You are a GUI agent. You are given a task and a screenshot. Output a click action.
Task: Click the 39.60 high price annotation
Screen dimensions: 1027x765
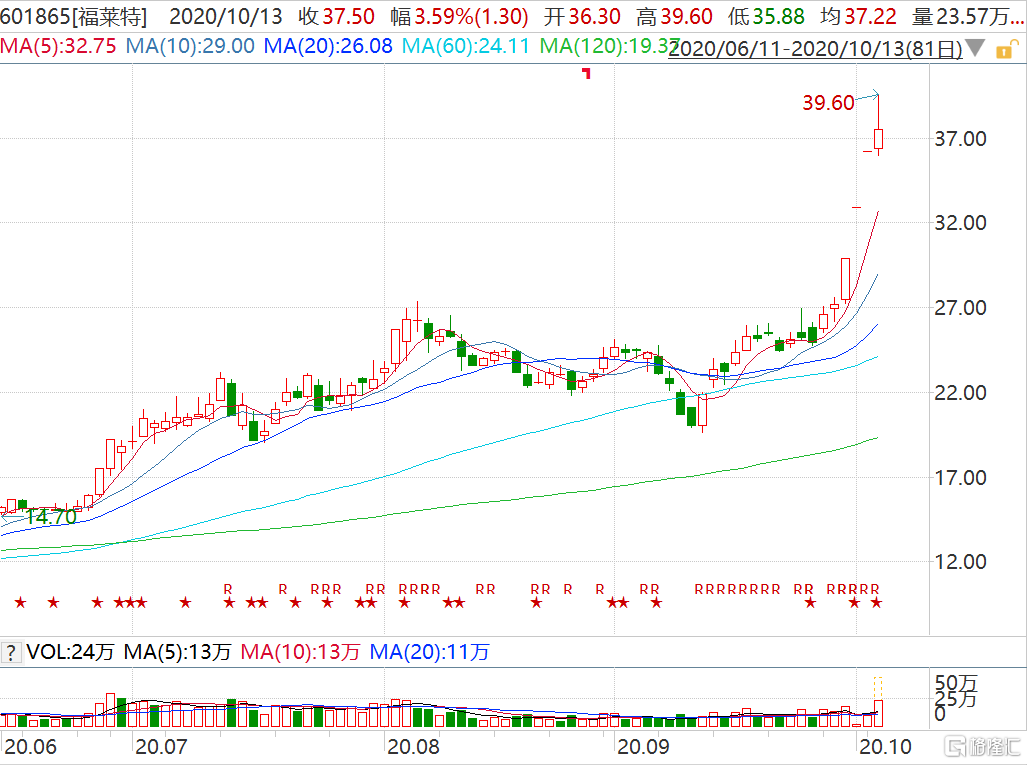829,103
